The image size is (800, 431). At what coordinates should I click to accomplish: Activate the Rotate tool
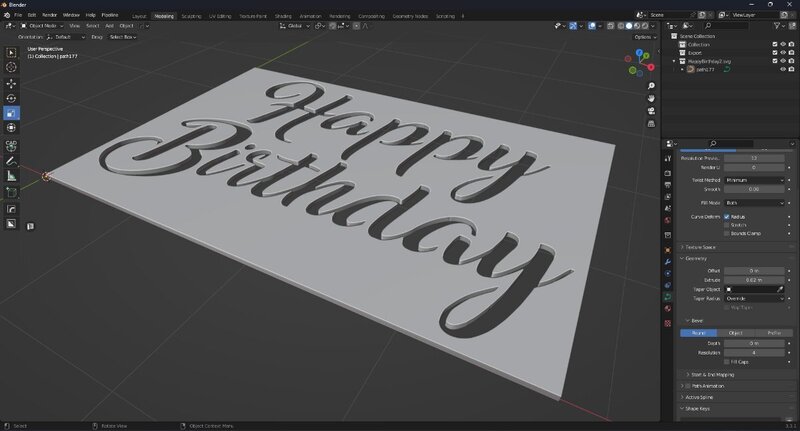[12, 98]
